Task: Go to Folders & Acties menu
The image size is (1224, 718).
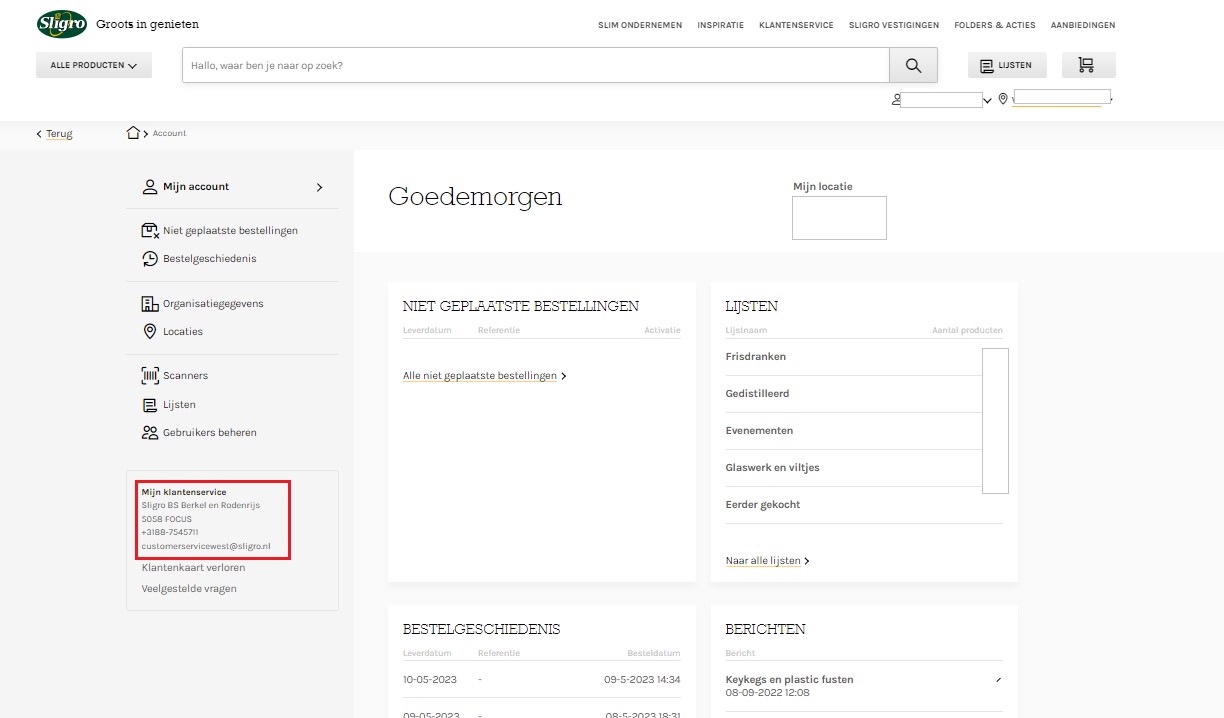Action: (x=994, y=25)
